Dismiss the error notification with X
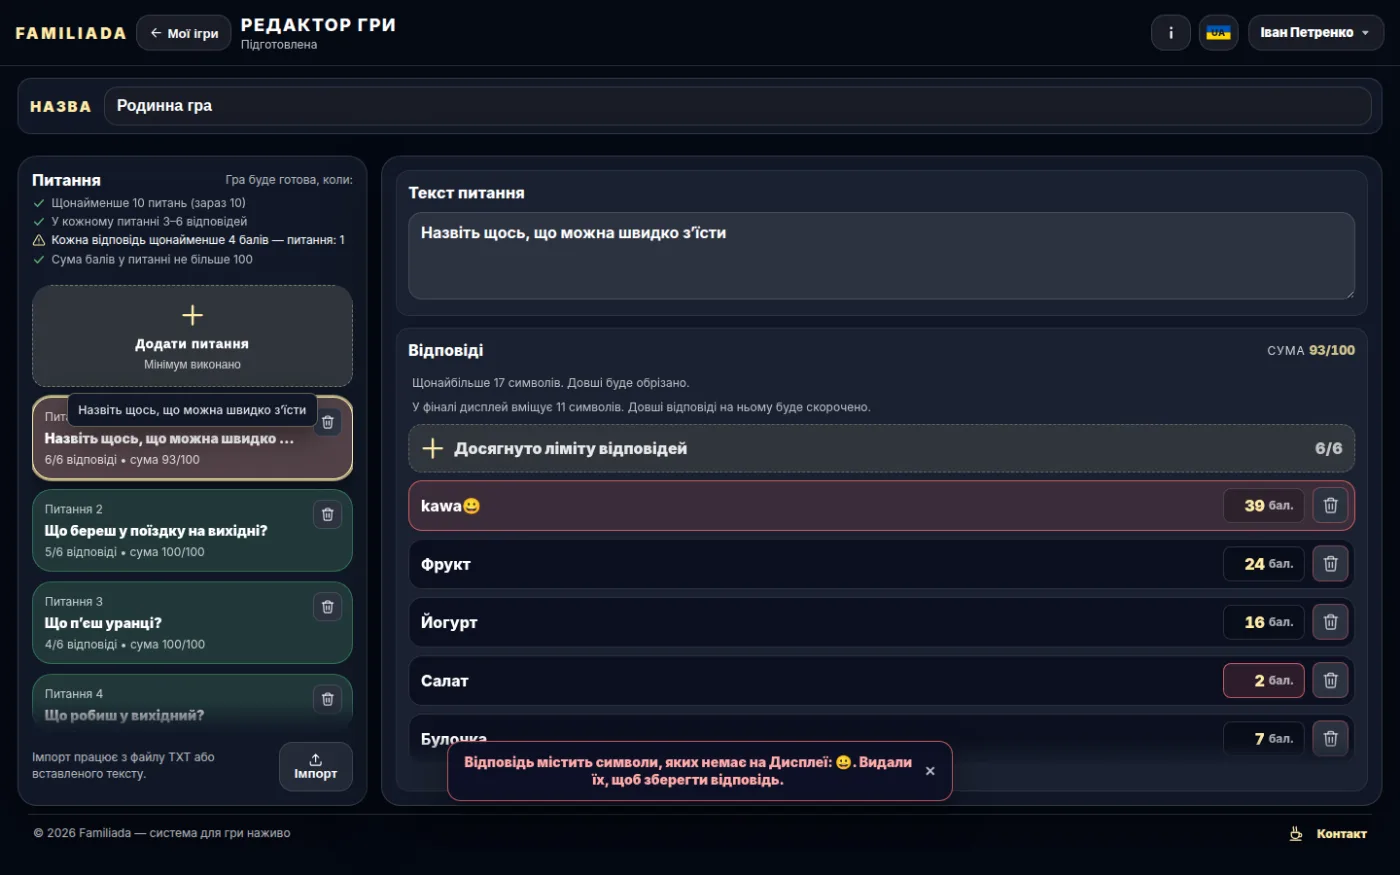The image size is (1400, 875). pos(930,771)
